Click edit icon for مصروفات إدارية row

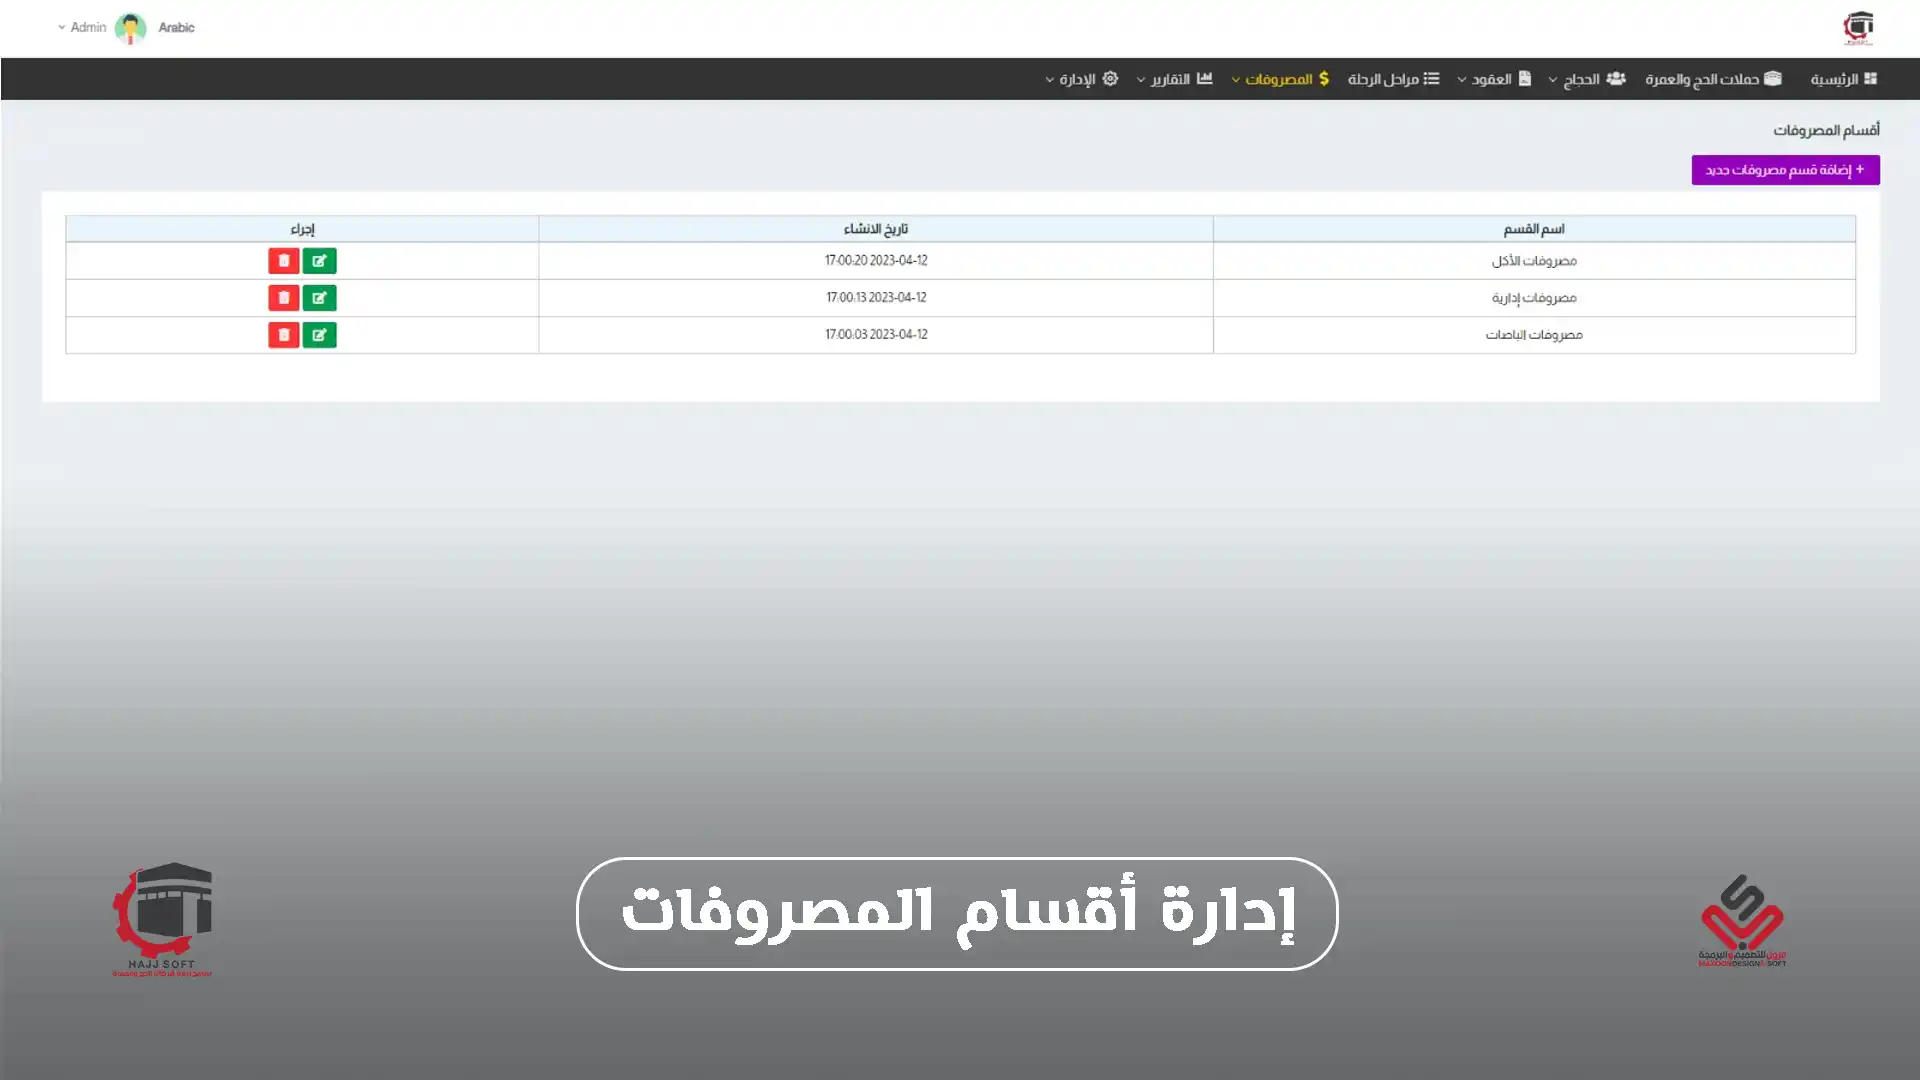click(x=319, y=298)
